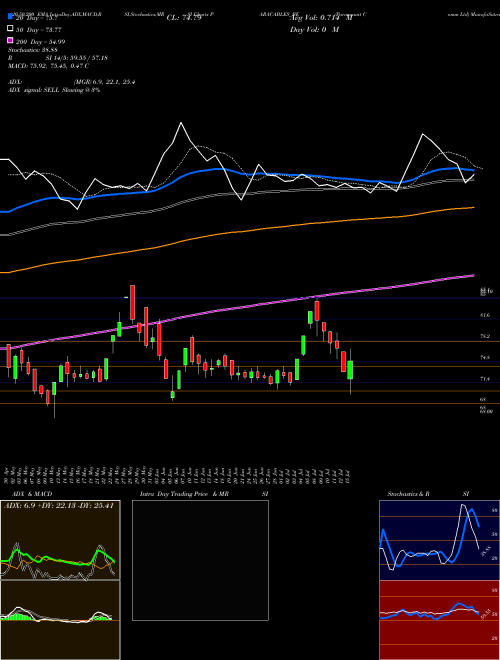Open the ADX indicator chart thumbnail
The image size is (500, 660).
tap(60, 540)
